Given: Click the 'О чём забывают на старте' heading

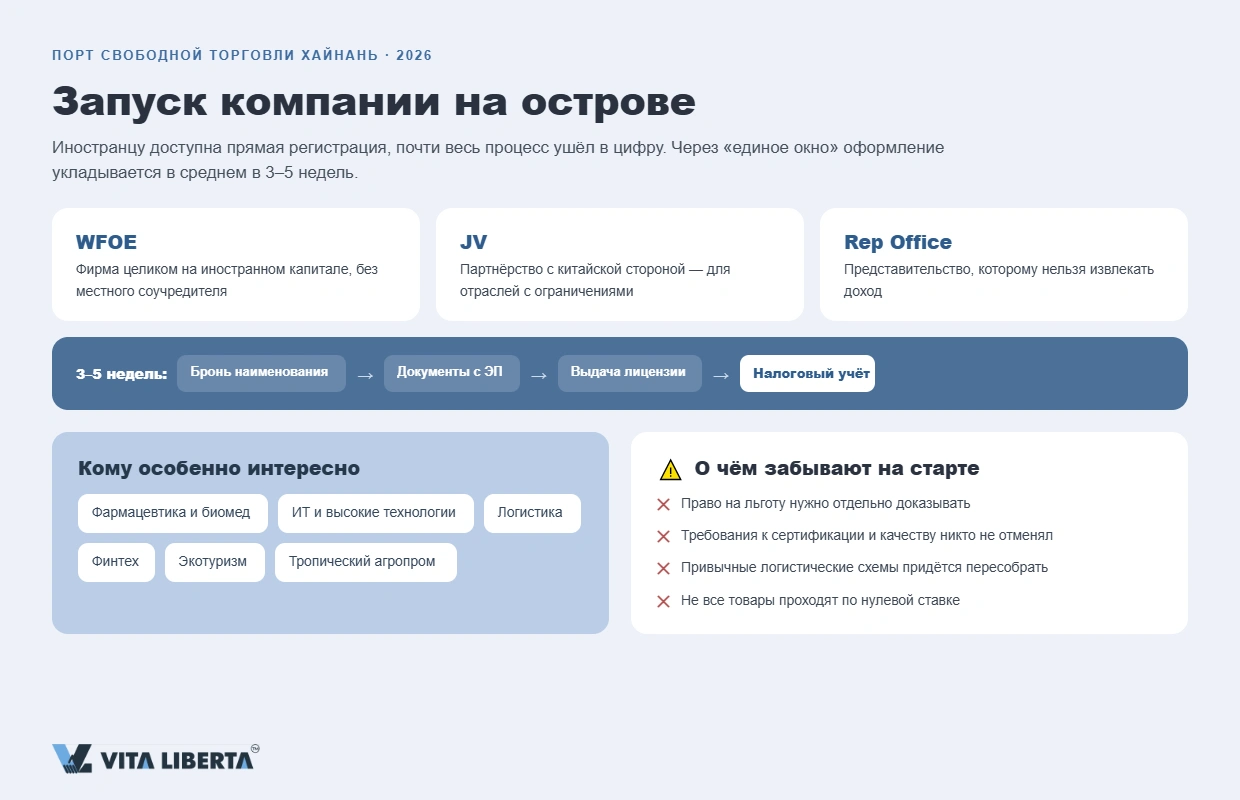Looking at the screenshot, I should click(x=837, y=469).
